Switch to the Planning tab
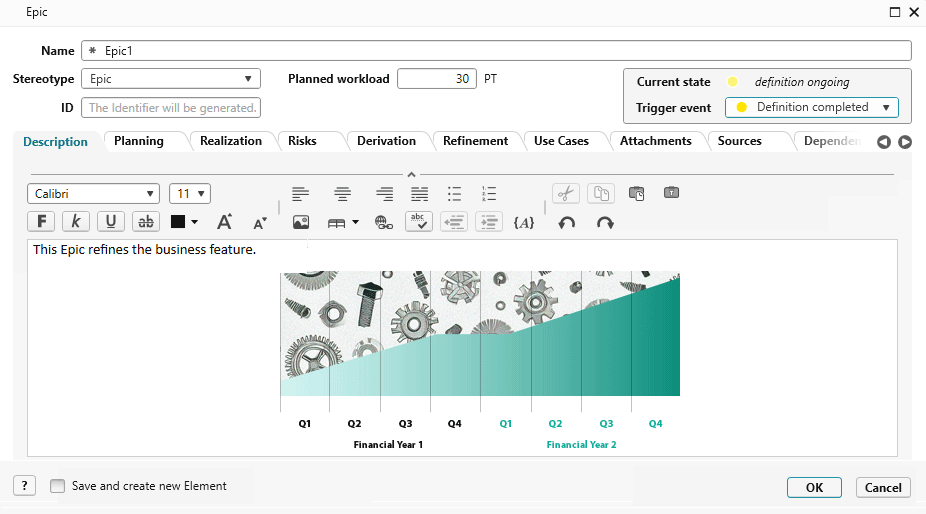The image size is (926, 514). (x=139, y=141)
